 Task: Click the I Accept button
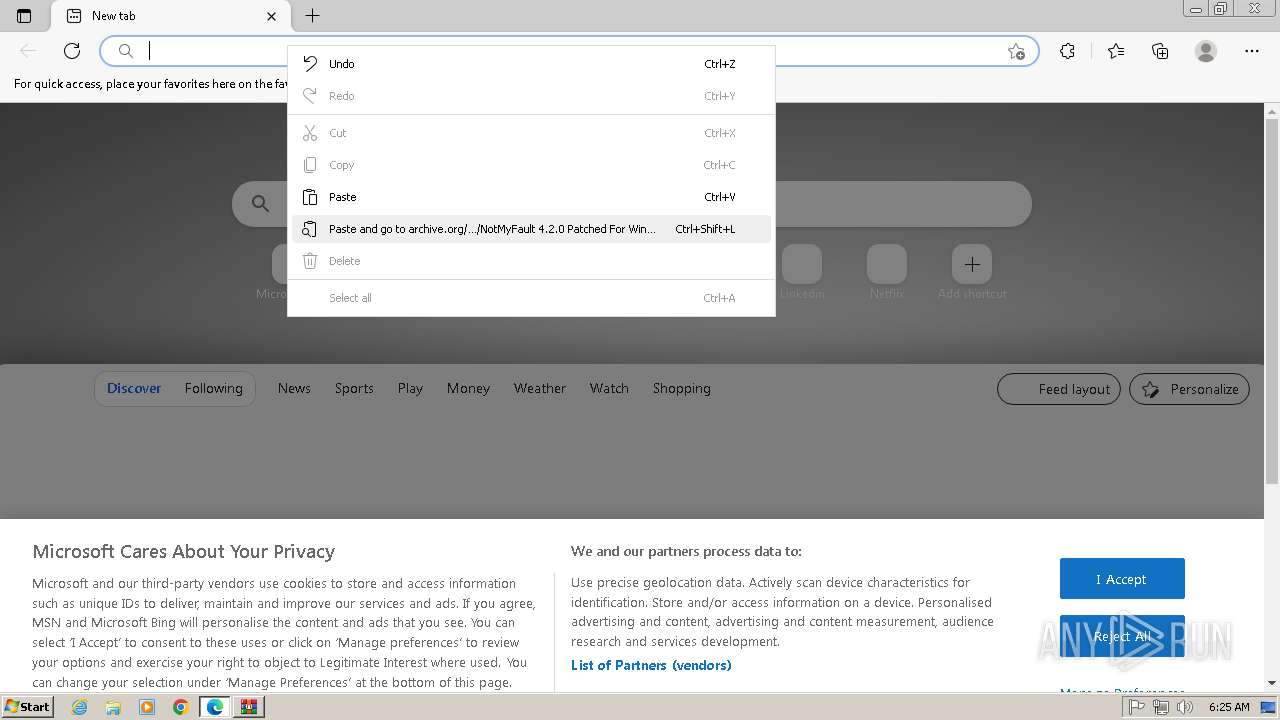(x=1122, y=579)
